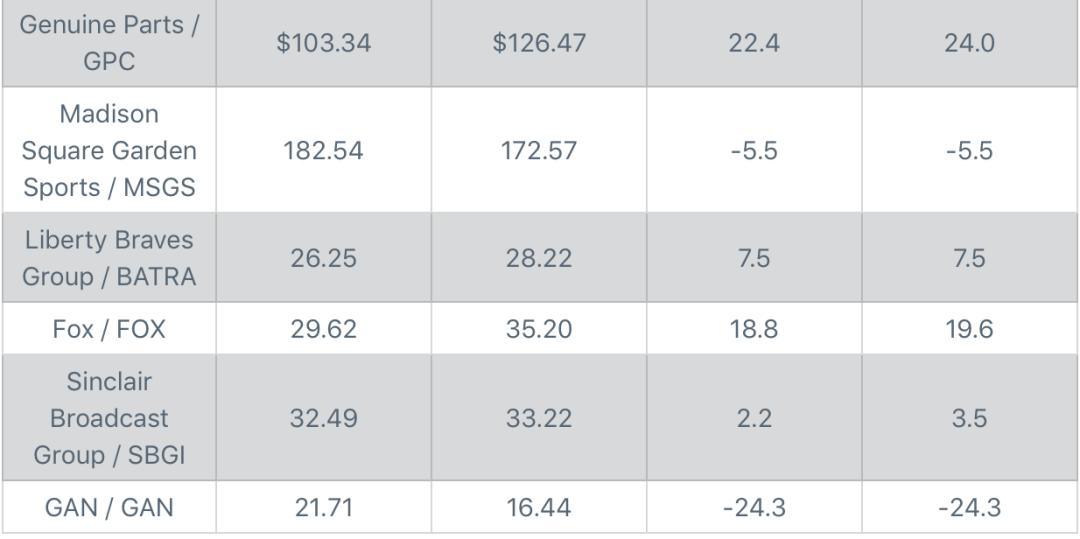1080x539 pixels.
Task: Select the Genuine Parts / GPC cell
Action: pyautogui.click(x=109, y=43)
